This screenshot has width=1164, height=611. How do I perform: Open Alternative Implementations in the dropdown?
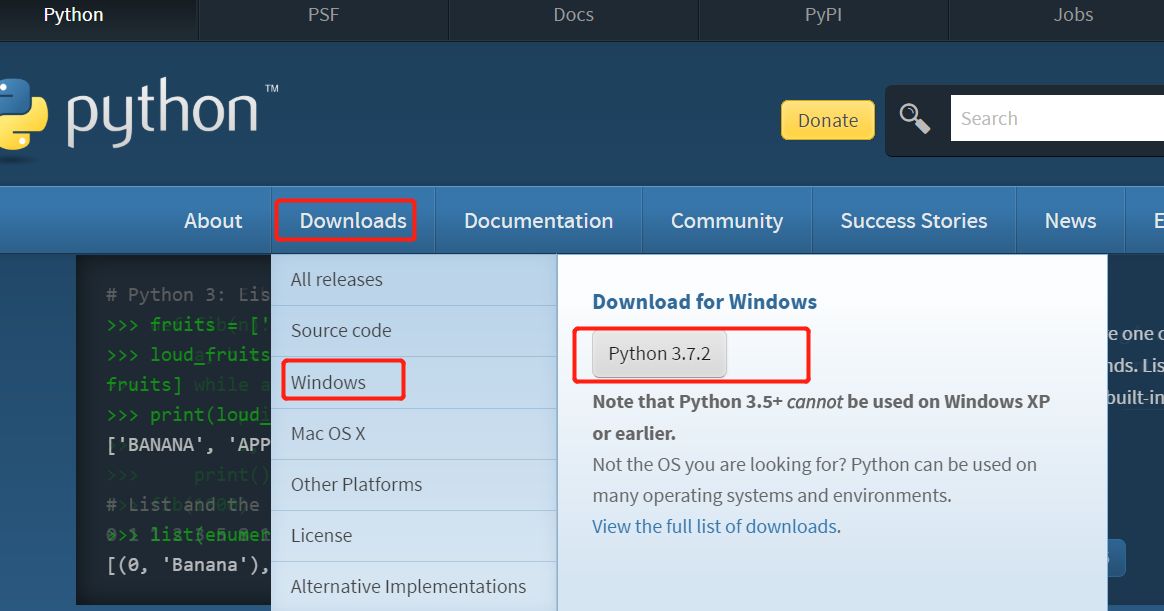pyautogui.click(x=414, y=587)
